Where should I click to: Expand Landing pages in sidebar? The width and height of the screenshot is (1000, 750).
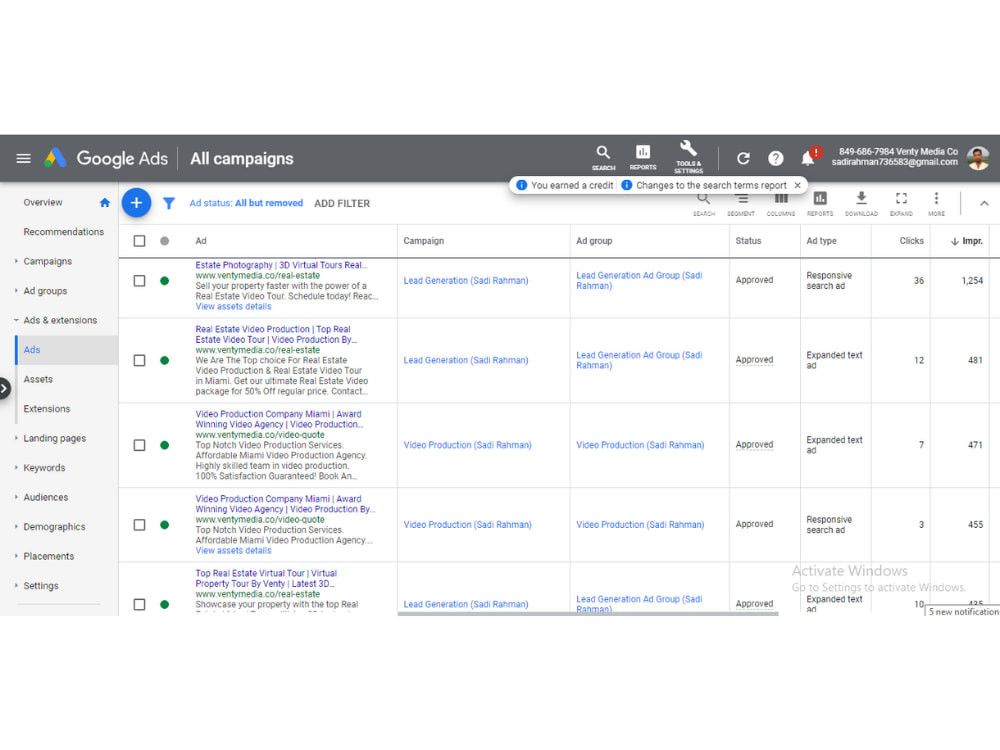pyautogui.click(x=16, y=438)
